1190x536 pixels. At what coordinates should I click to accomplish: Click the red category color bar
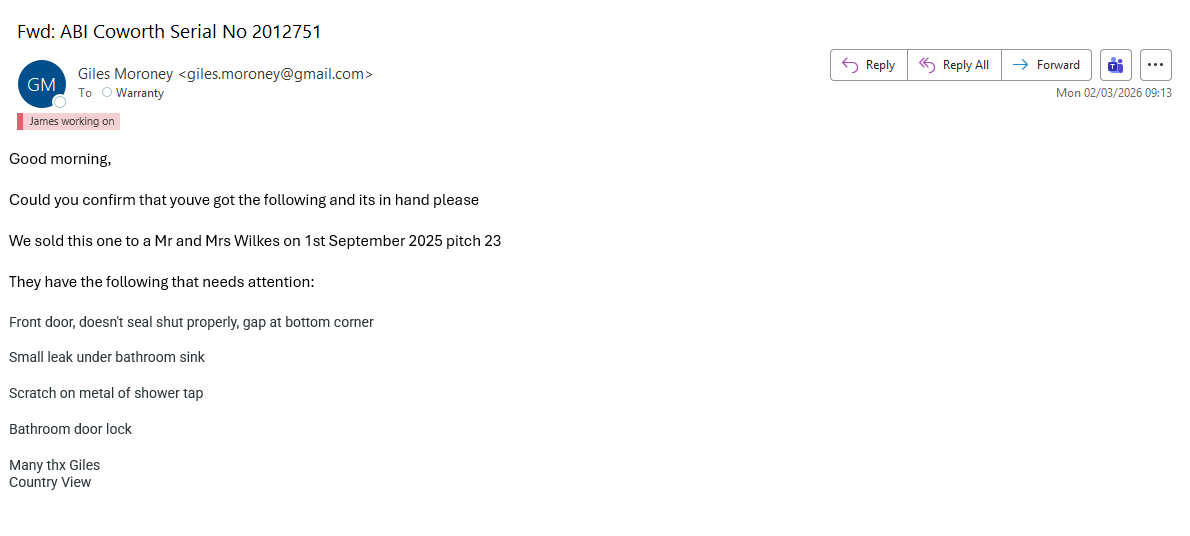pos(20,122)
